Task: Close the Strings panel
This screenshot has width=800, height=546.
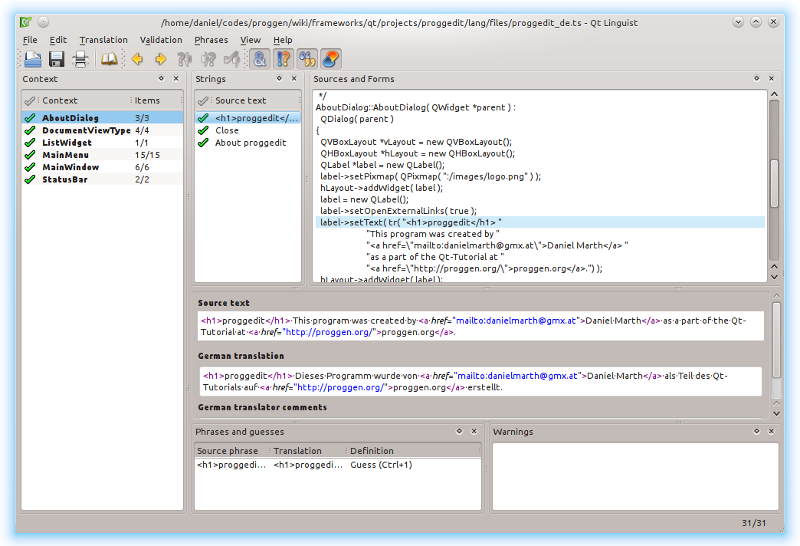Action: pyautogui.click(x=294, y=79)
